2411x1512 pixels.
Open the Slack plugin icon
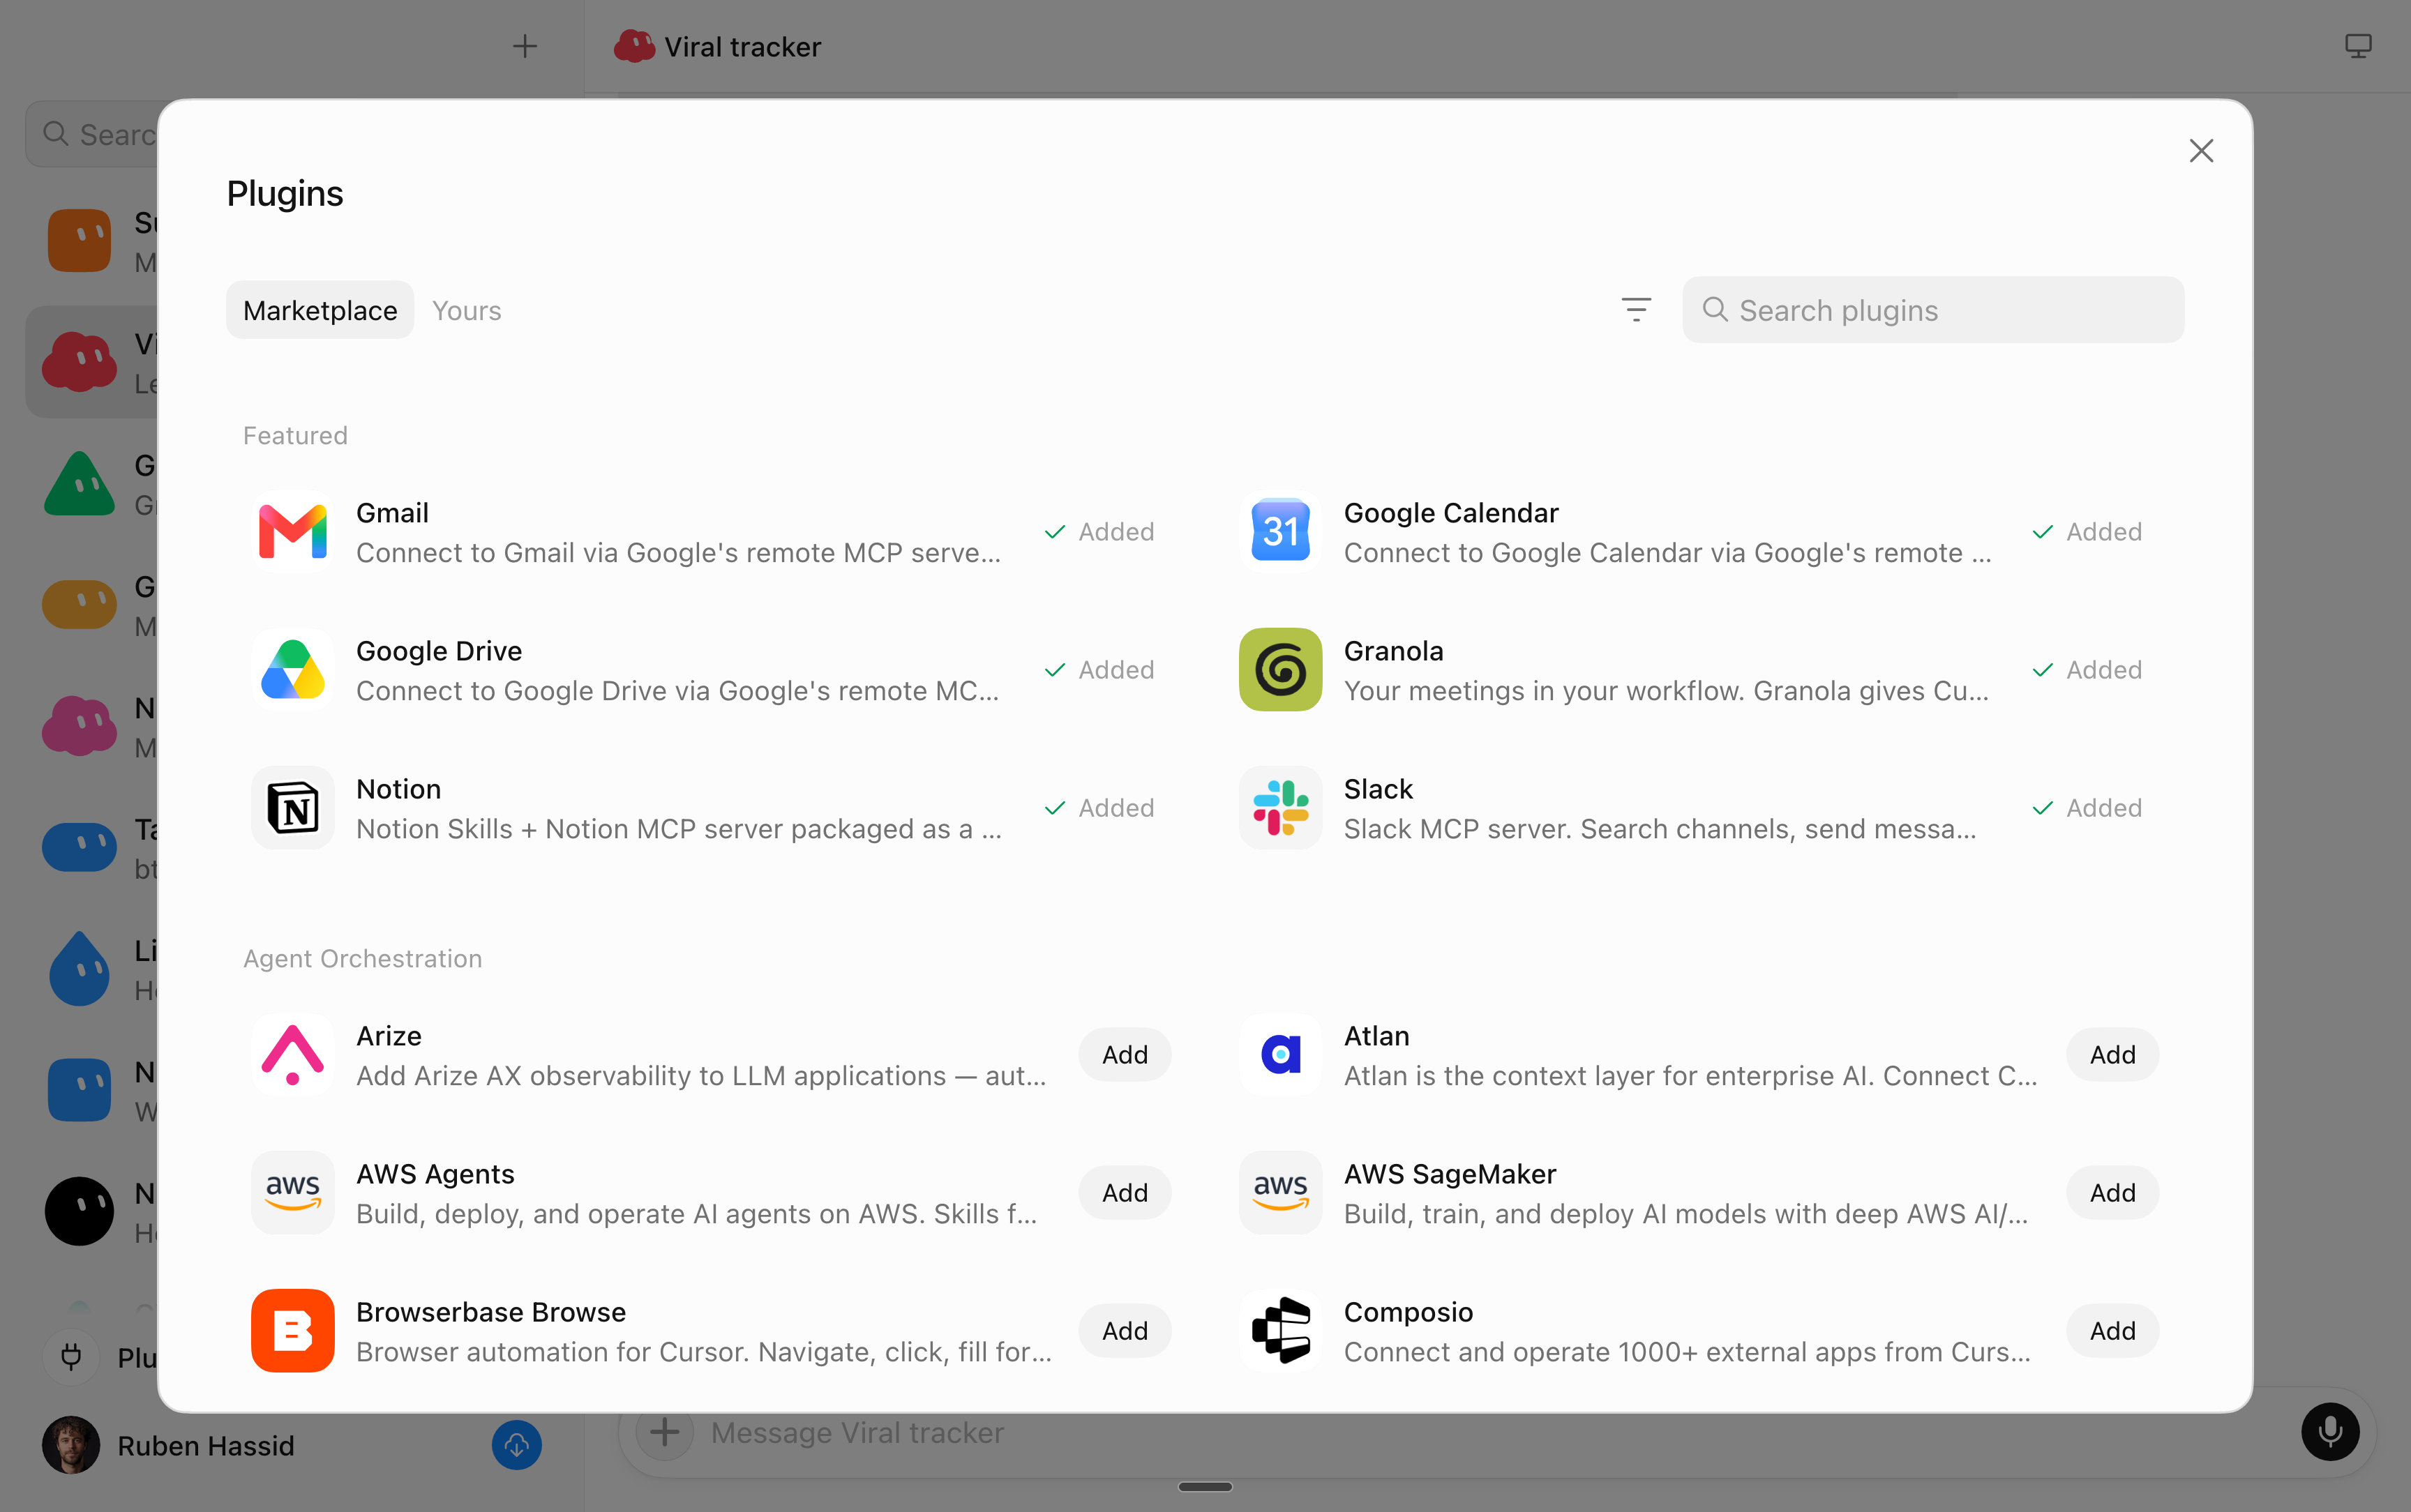pos(1280,807)
